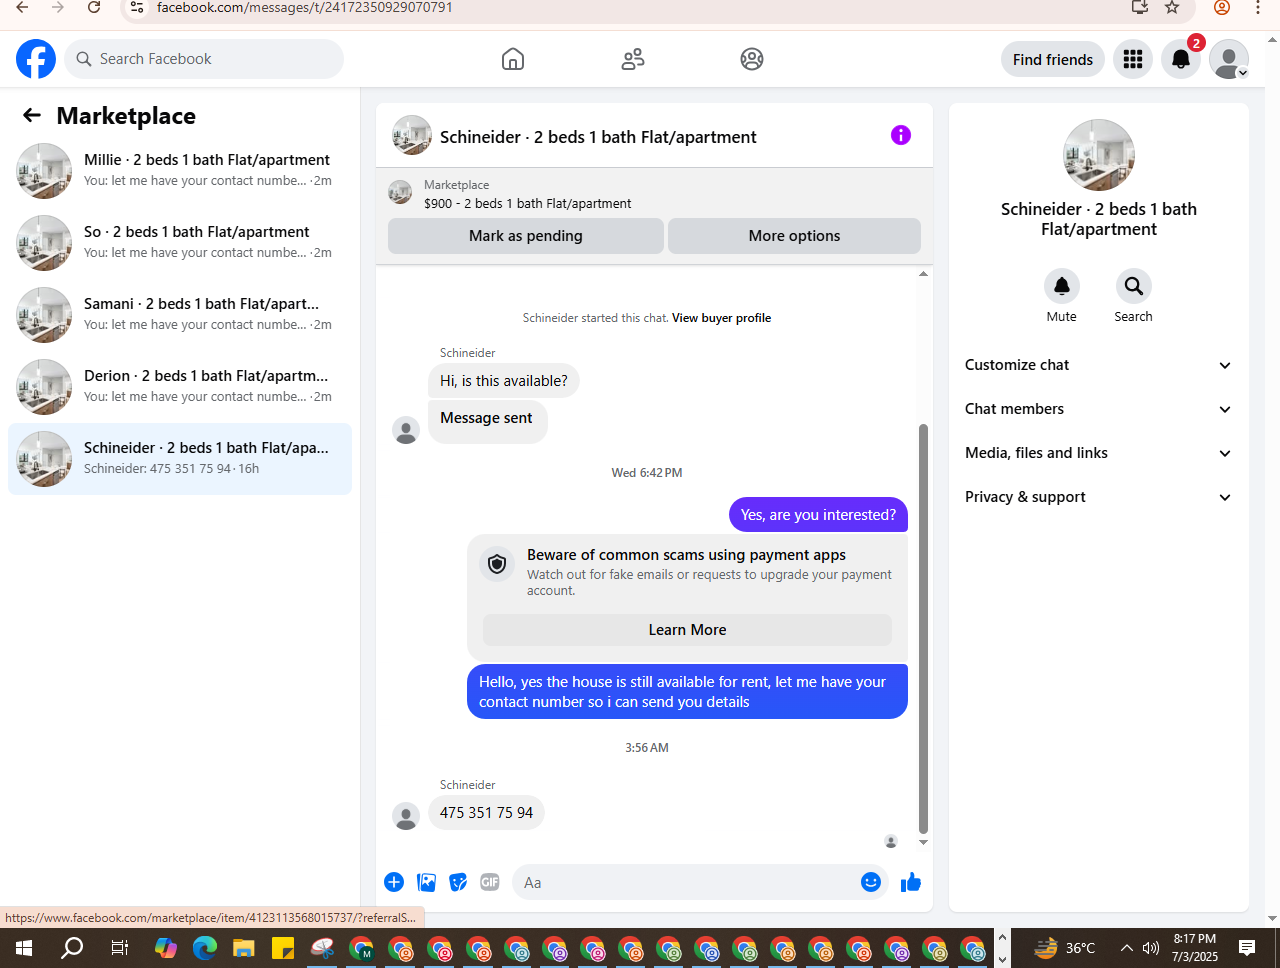Image resolution: width=1280 pixels, height=968 pixels.
Task: Show hidden system tray icons
Action: coord(1126,948)
